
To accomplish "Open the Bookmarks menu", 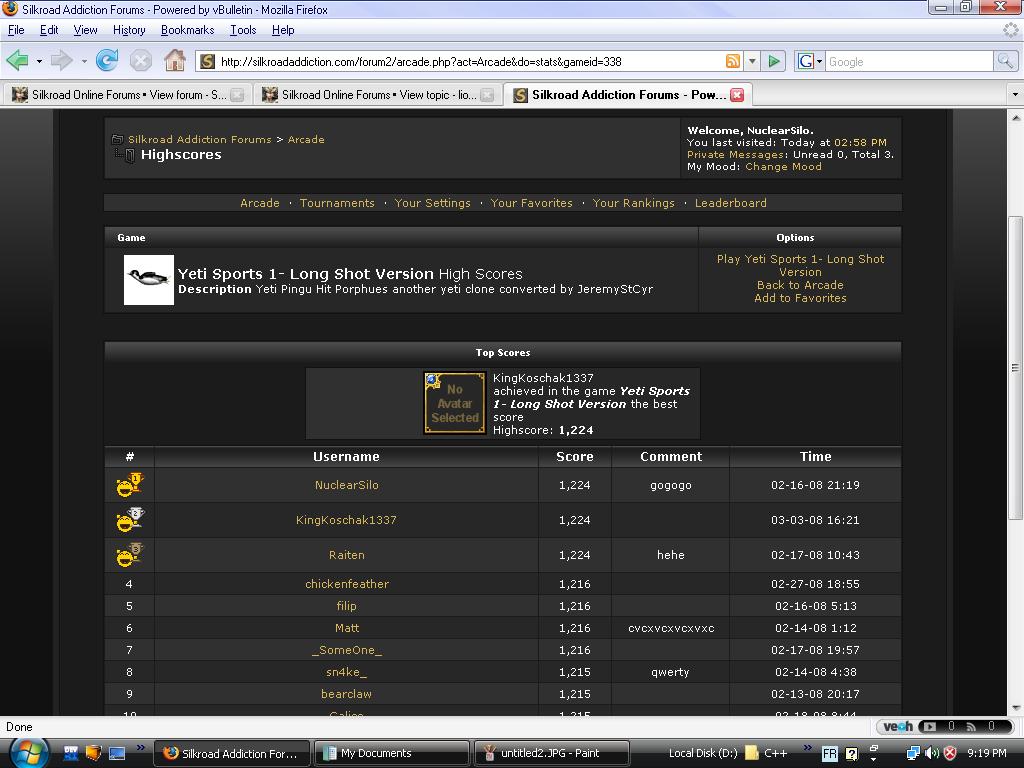I will click(x=187, y=30).
